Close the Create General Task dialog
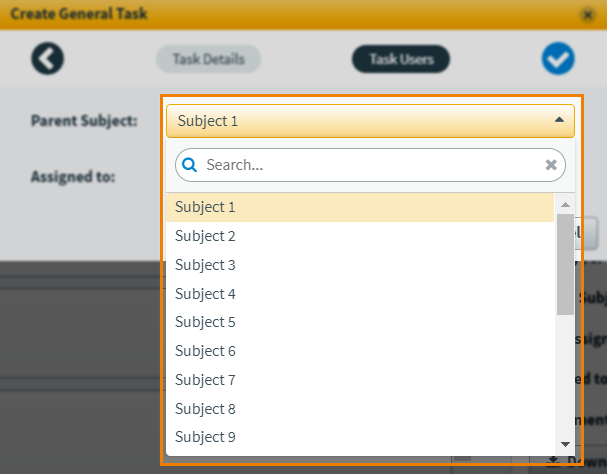The height and width of the screenshot is (474, 607). click(x=588, y=15)
